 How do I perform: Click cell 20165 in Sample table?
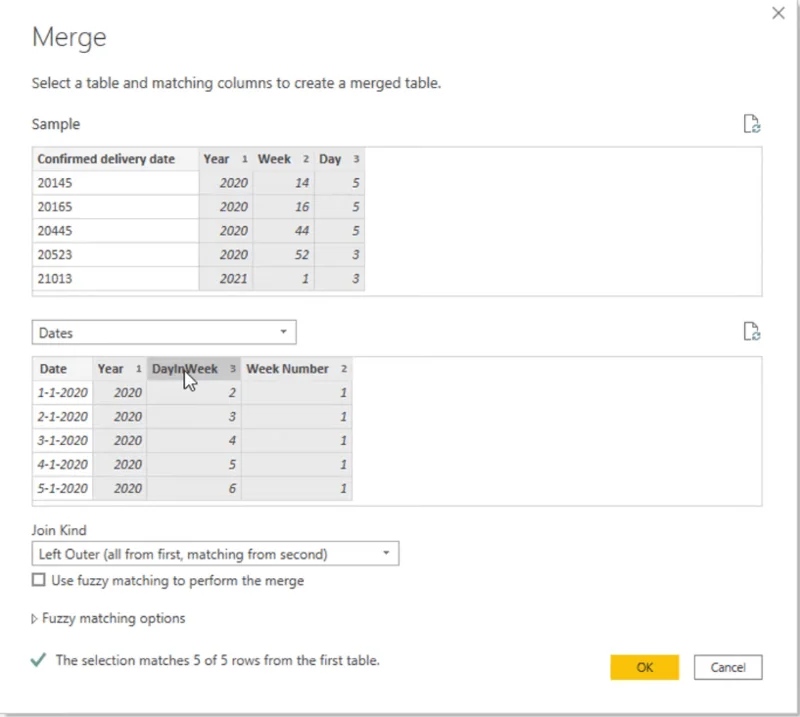[116, 207]
